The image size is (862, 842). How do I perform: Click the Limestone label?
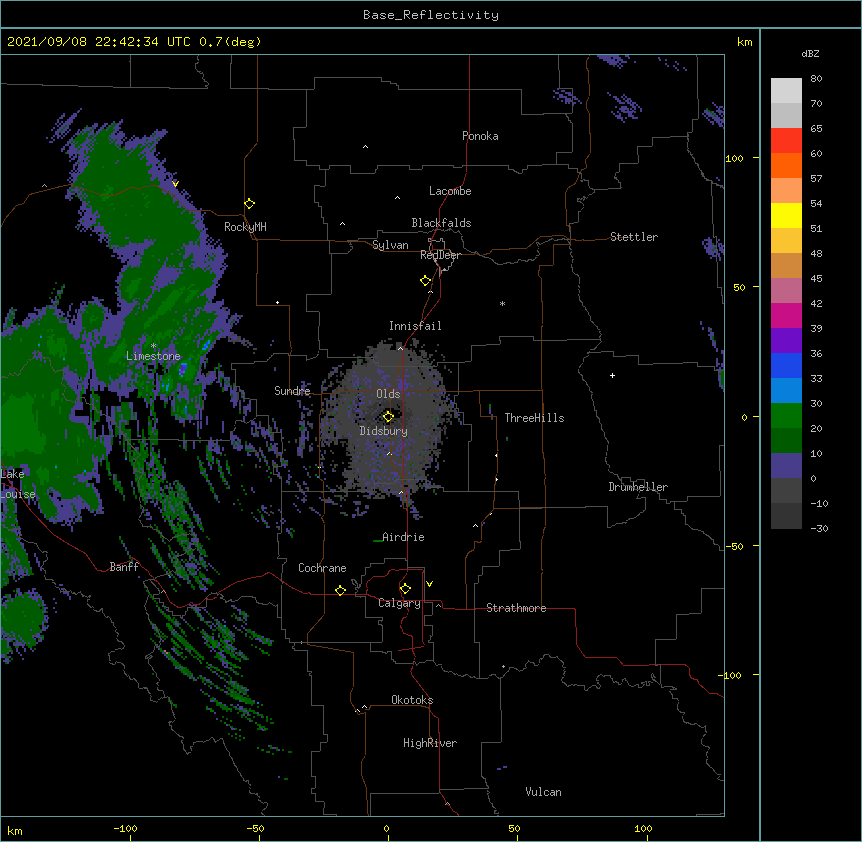tap(153, 356)
